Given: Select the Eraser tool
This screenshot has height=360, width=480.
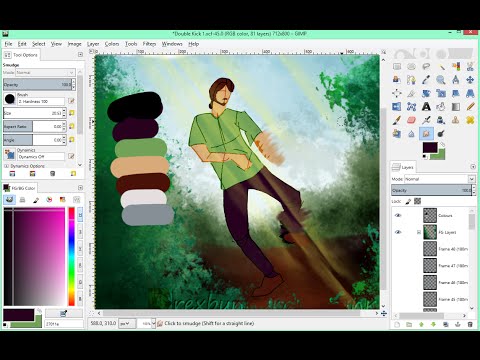Looking at the screenshot, I should tap(412, 120).
